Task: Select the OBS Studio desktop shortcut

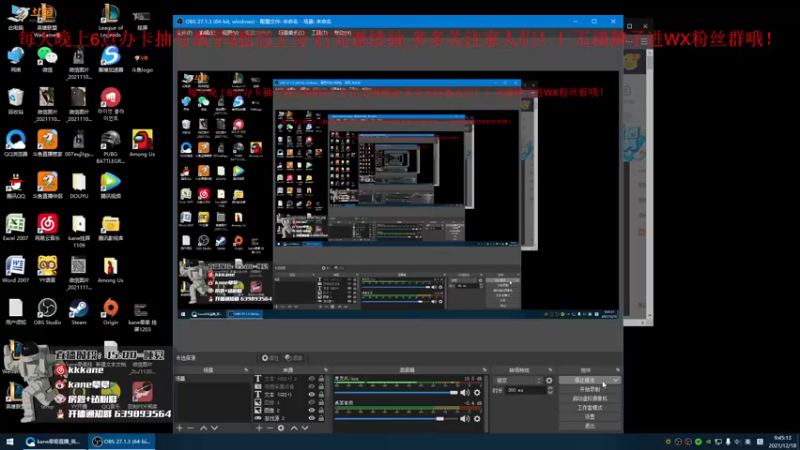Action: pos(47,311)
